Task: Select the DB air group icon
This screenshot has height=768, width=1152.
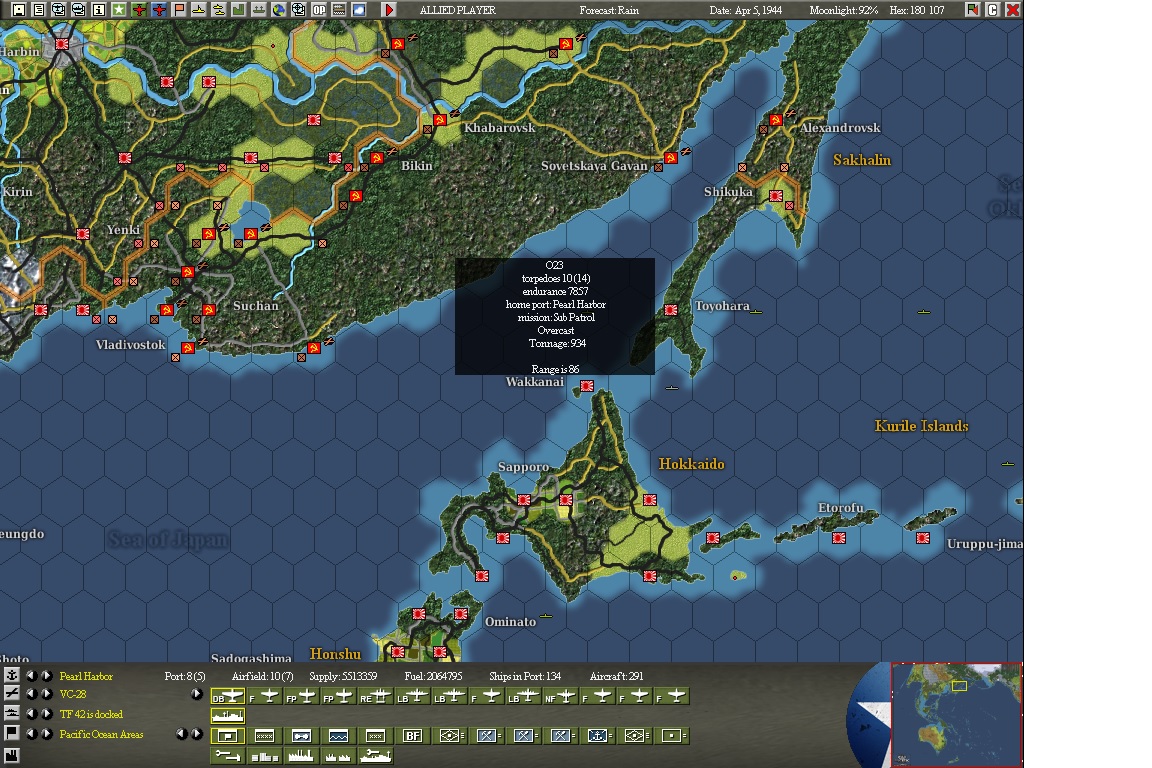Action: 228,696
